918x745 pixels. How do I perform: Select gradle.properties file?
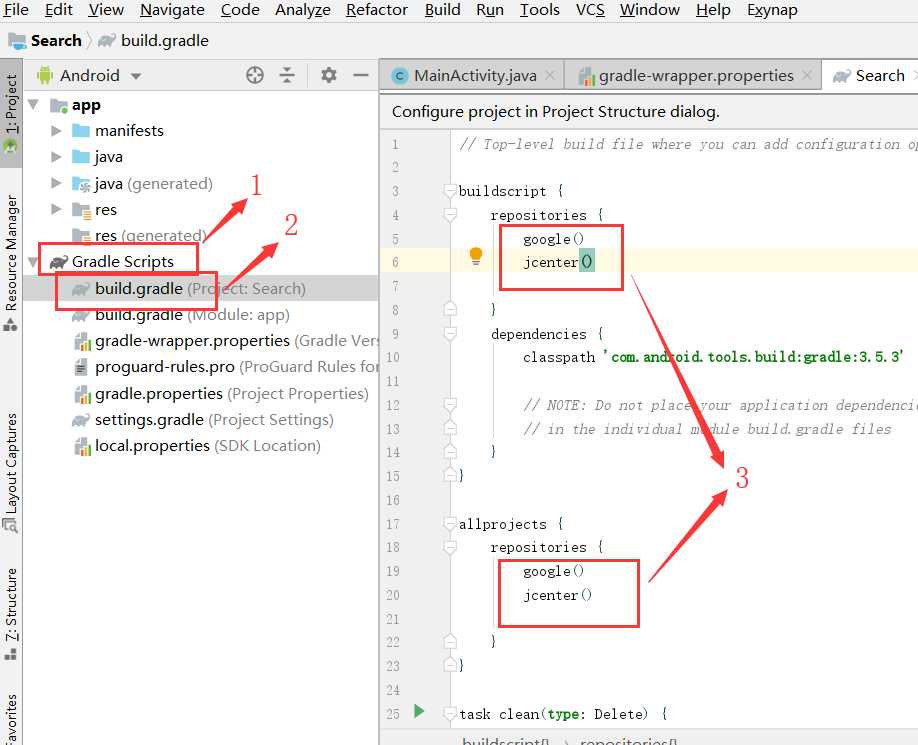[221, 394]
